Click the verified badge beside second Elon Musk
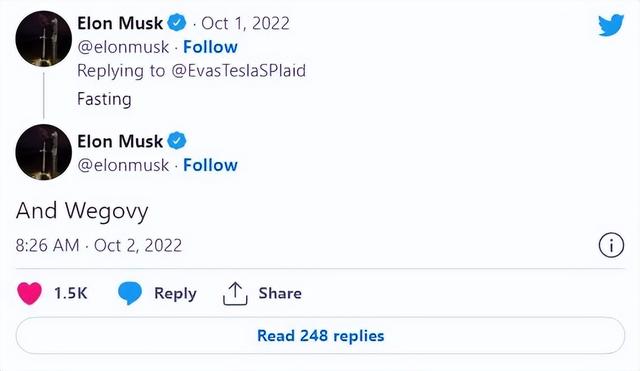 177,141
